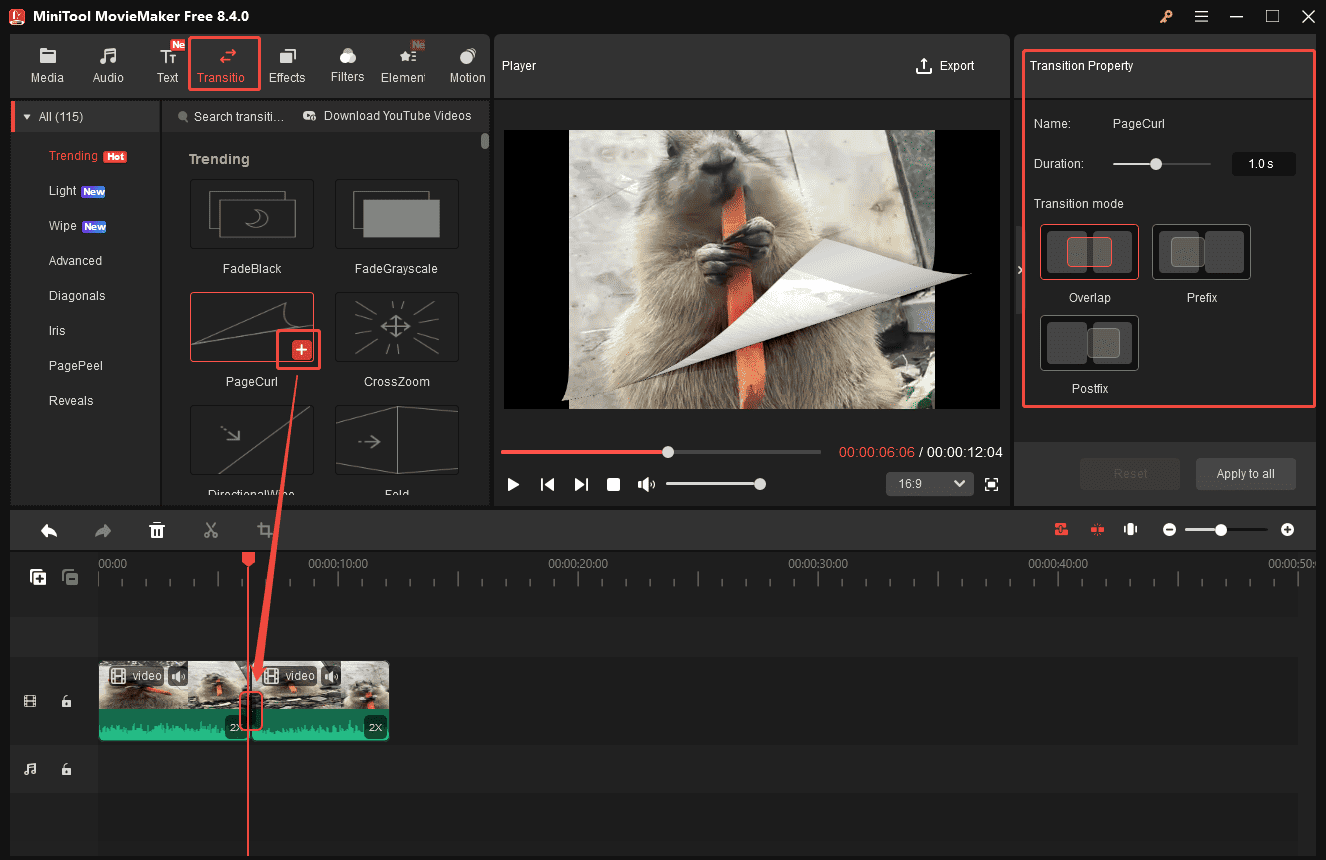Mute the player volume speaker icon
1326x860 pixels.
coord(646,483)
